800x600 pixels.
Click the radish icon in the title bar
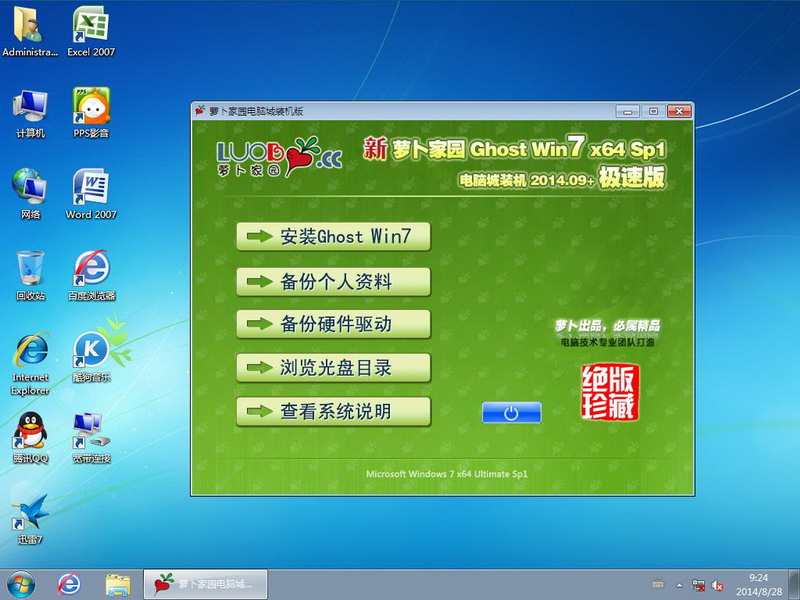tap(200, 110)
